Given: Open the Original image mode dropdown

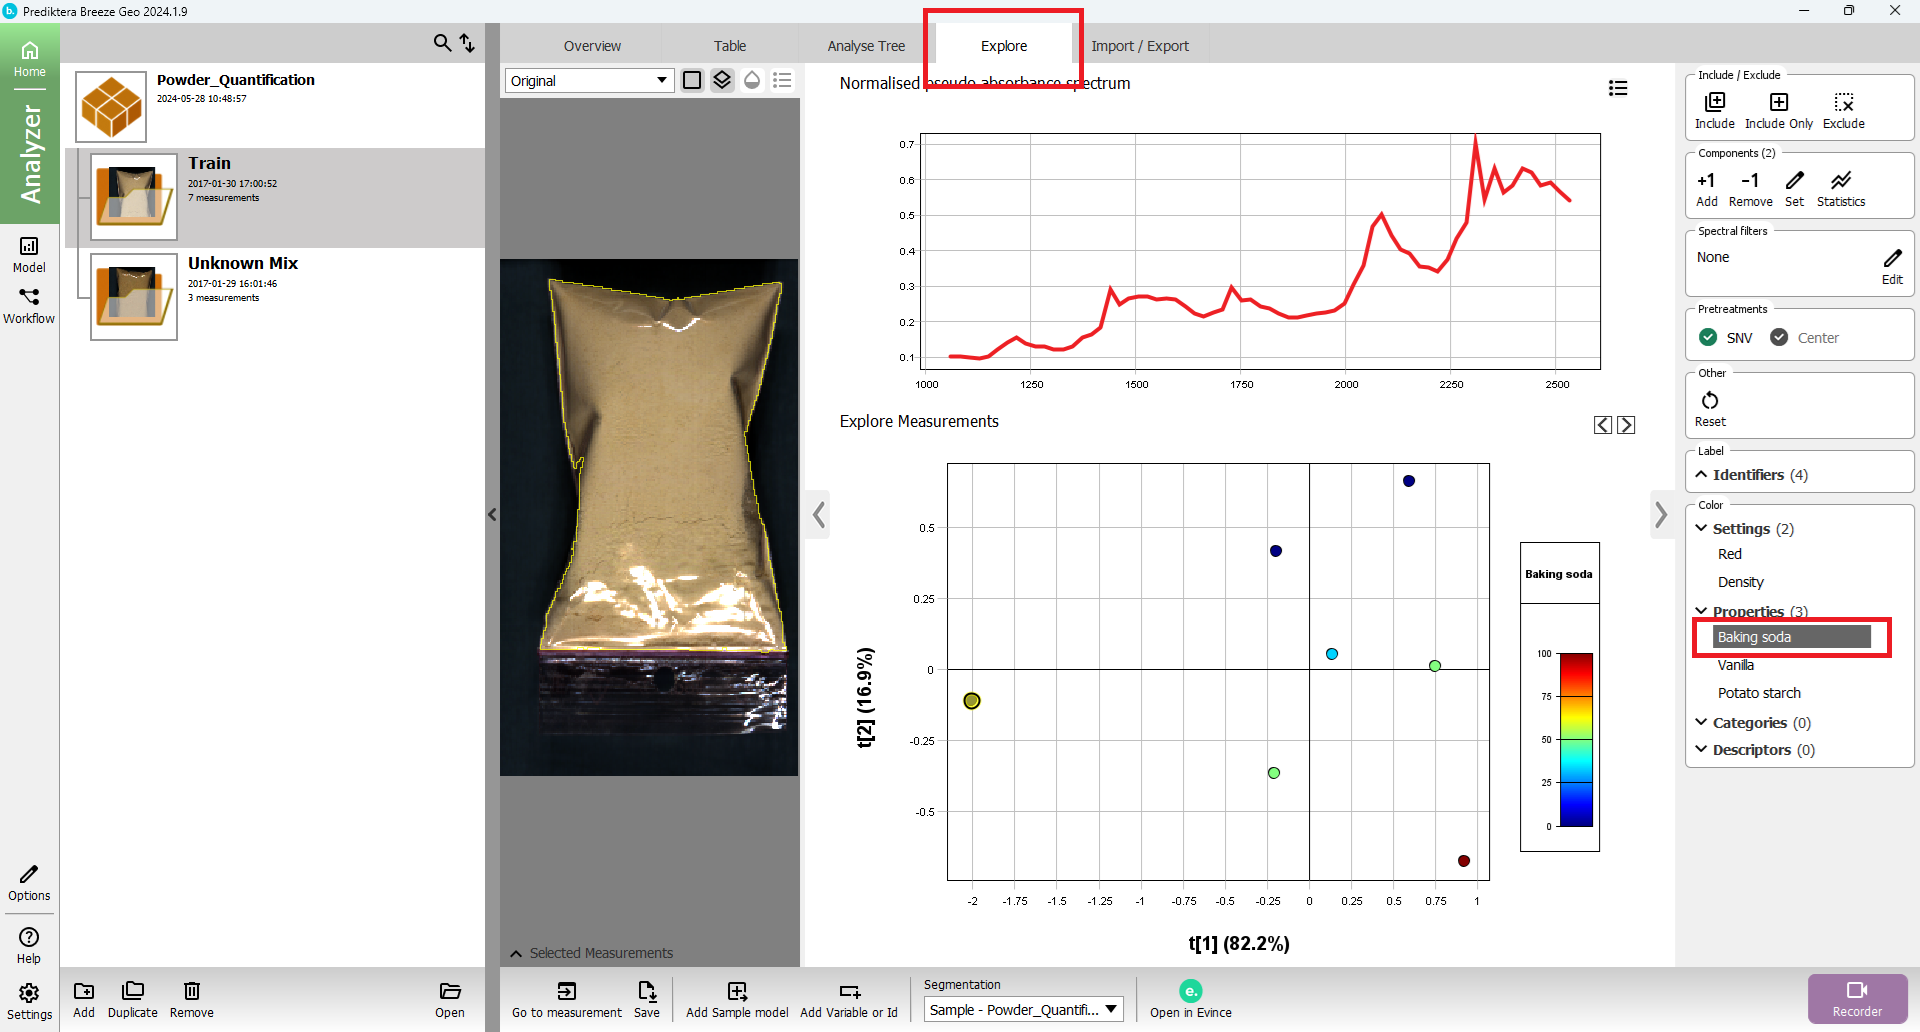Looking at the screenshot, I should pos(588,81).
